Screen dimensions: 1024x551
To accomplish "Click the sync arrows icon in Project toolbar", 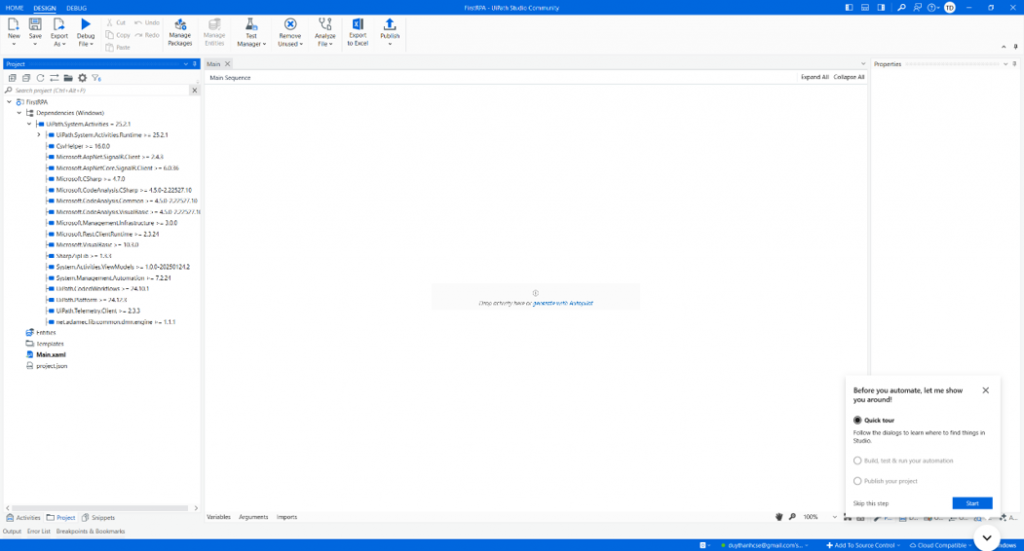I will (x=54, y=78).
